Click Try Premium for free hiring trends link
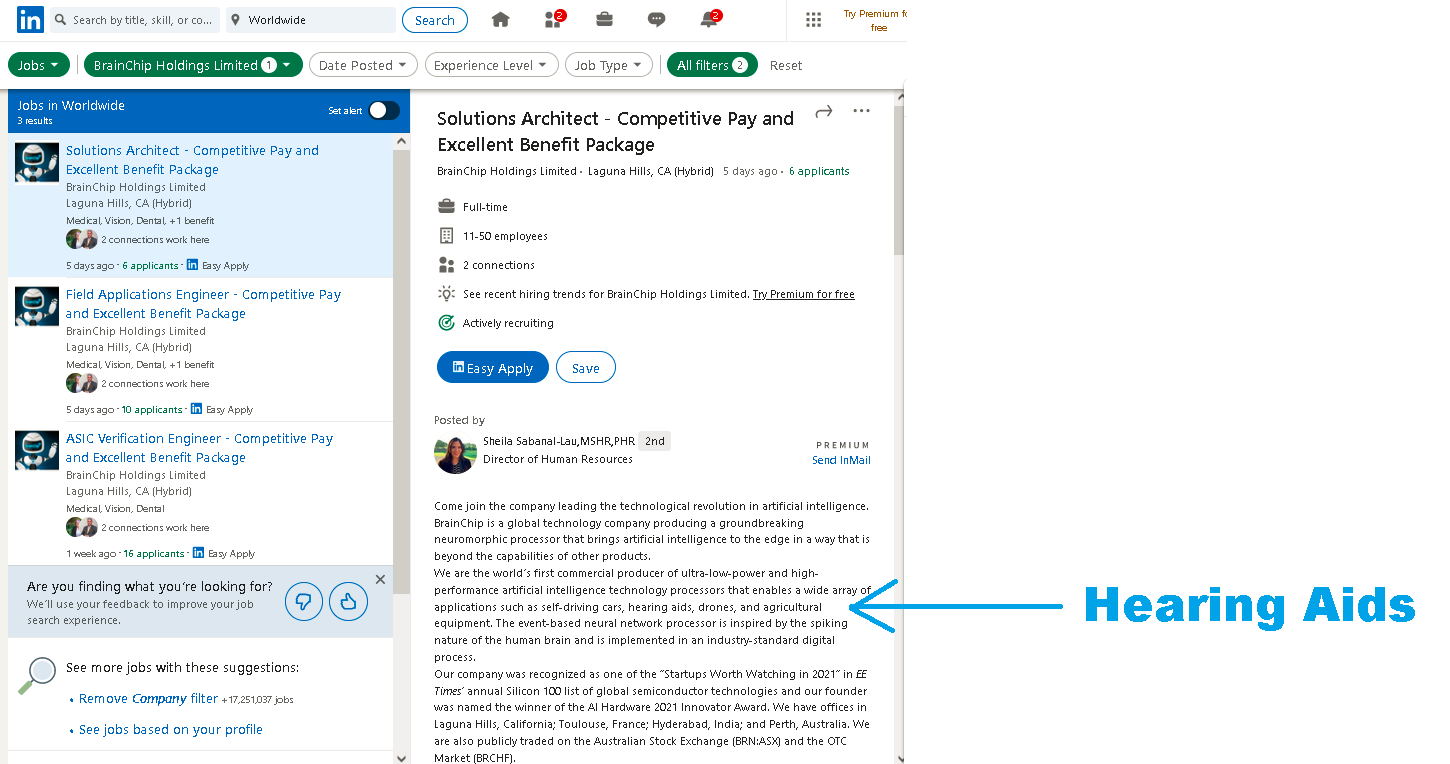The height and width of the screenshot is (764, 1450). click(x=804, y=294)
